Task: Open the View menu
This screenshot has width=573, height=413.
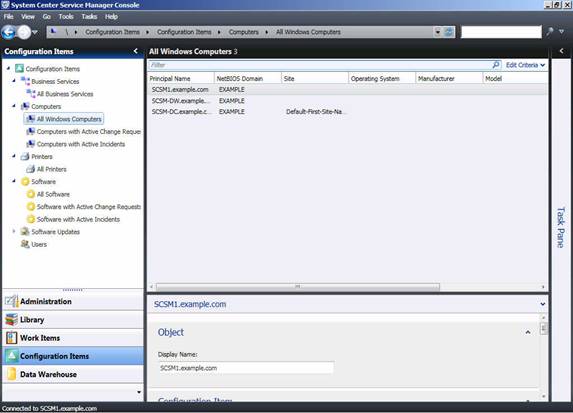Action: click(28, 16)
